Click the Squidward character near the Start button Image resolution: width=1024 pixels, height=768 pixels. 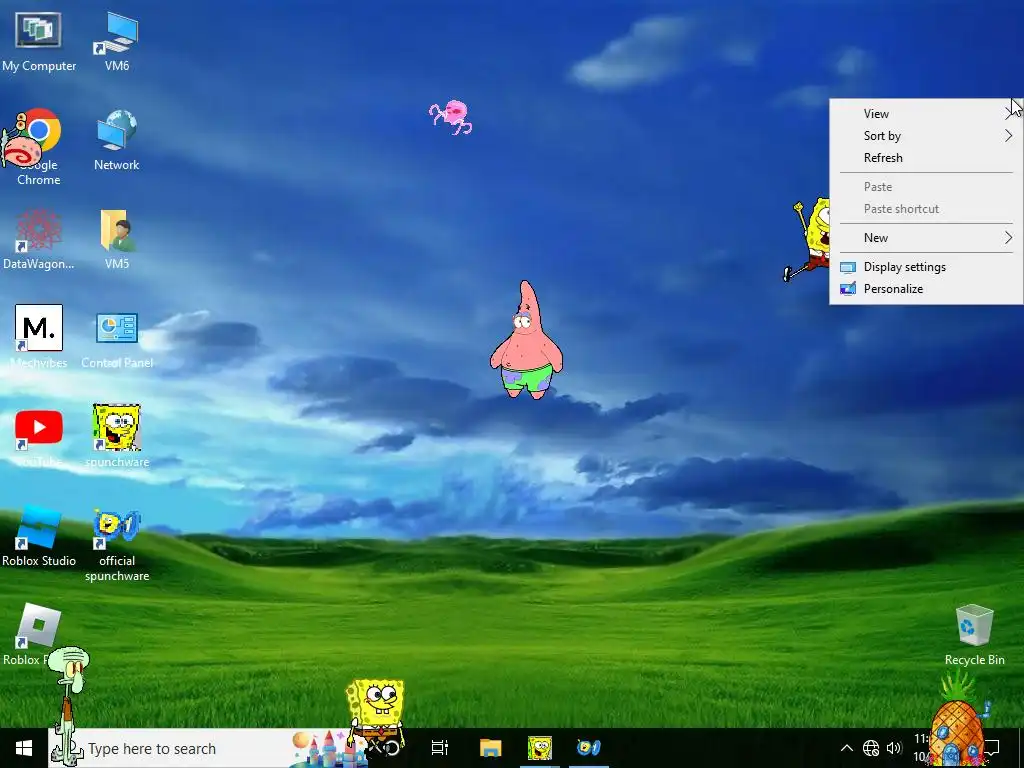[x=69, y=704]
